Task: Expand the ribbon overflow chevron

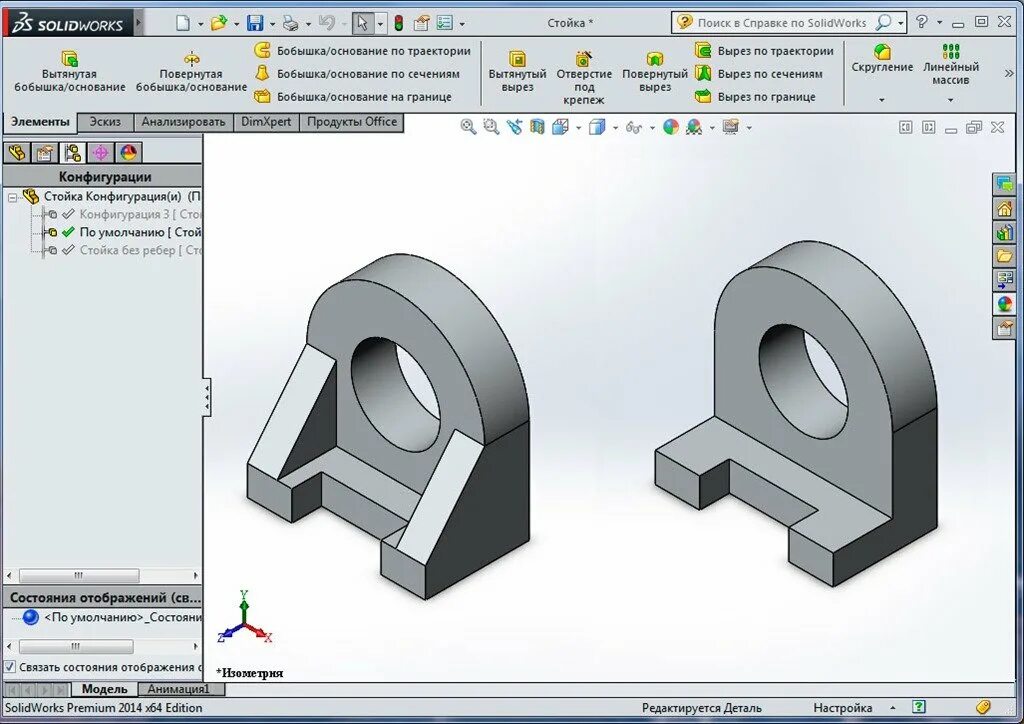Action: click(1009, 74)
